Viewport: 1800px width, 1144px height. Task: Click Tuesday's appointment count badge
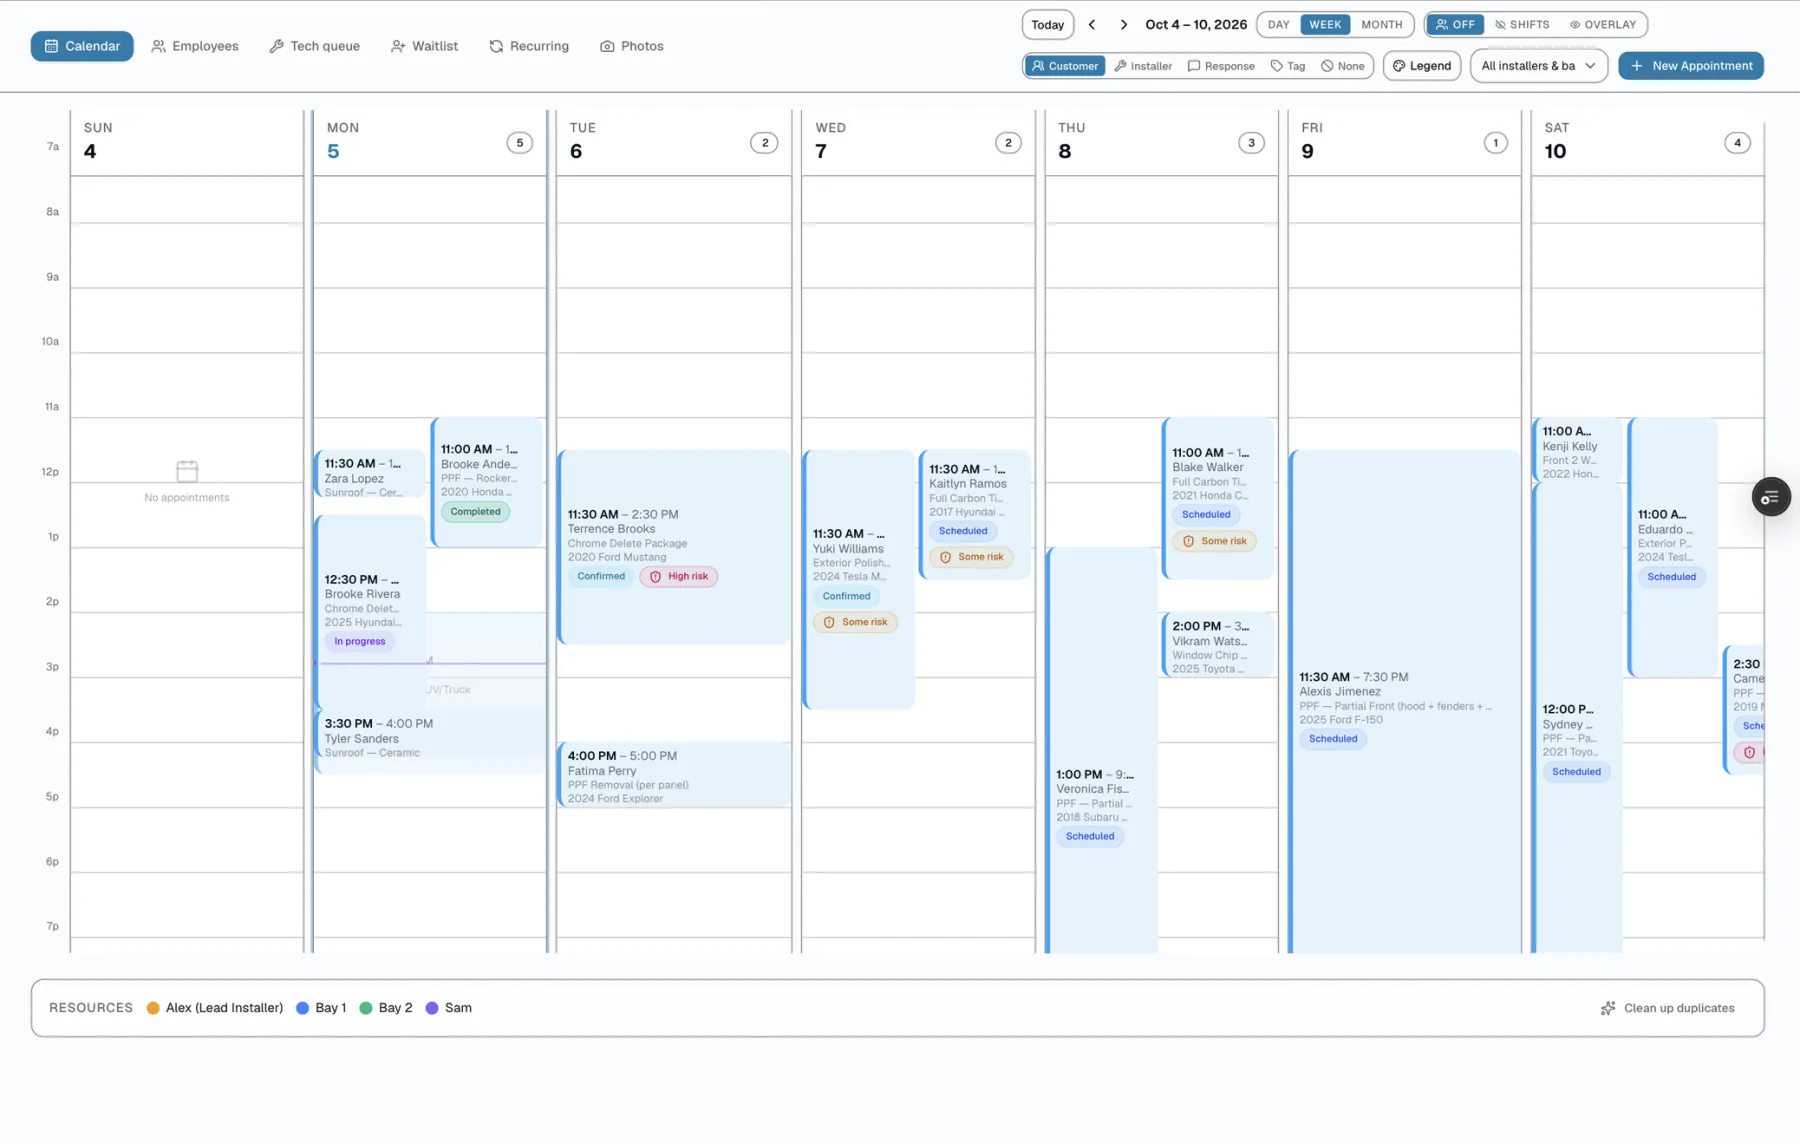click(x=764, y=143)
